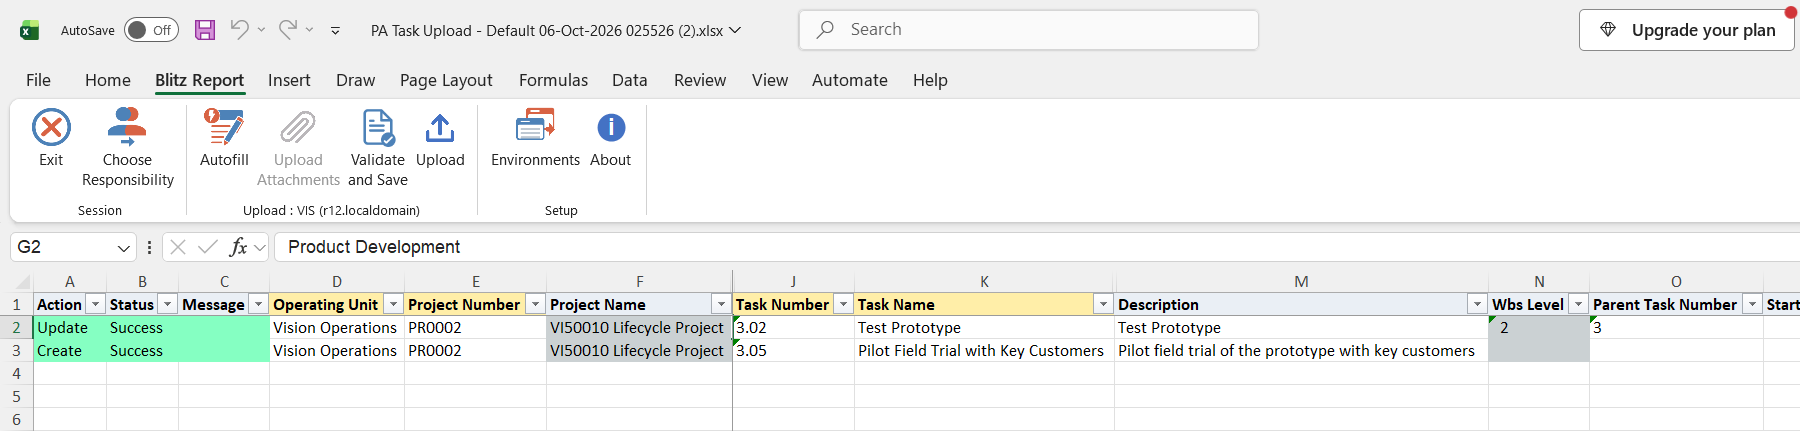Screen dimensions: 1800x431
Task: Open the Help tab
Action: click(930, 80)
